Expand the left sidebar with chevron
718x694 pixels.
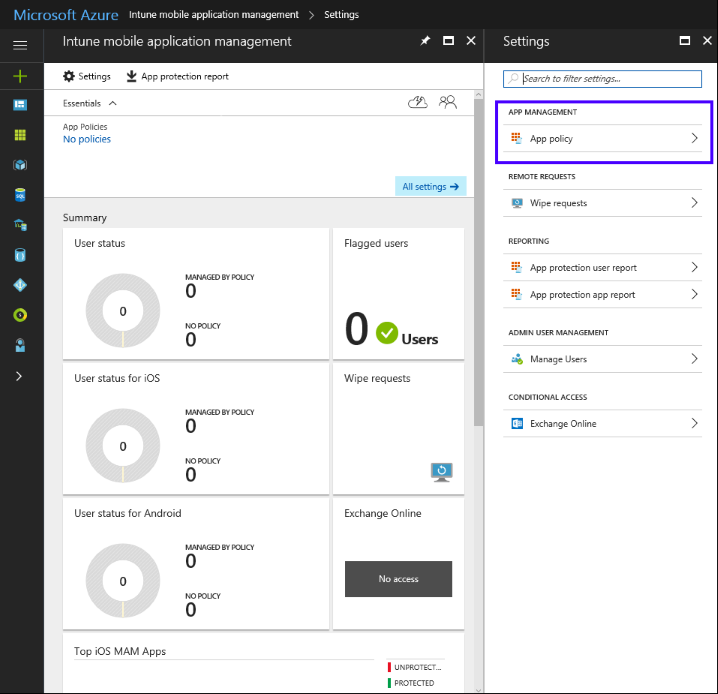20,376
